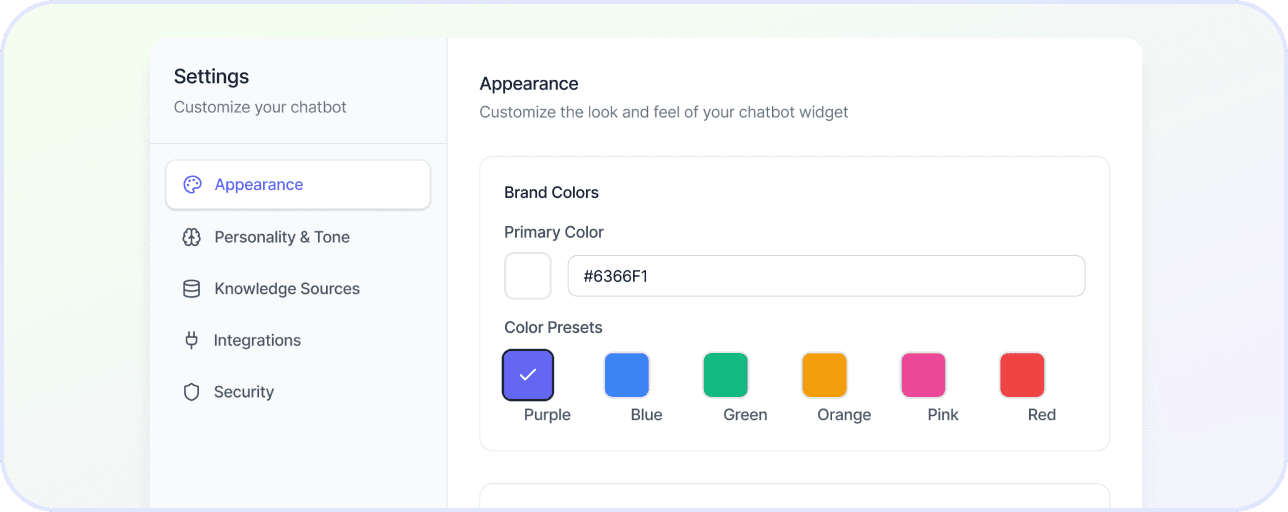Viewport: 1288px width, 512px height.
Task: Select the Security menu item
Action: 298,392
